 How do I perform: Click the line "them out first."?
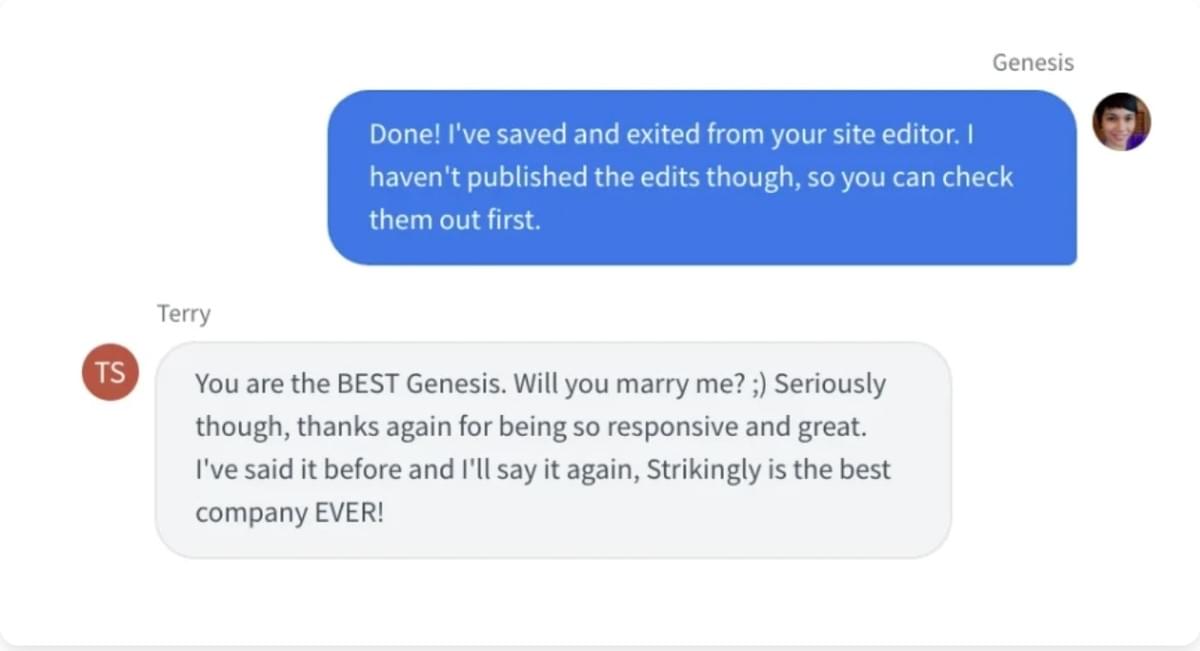[455, 220]
